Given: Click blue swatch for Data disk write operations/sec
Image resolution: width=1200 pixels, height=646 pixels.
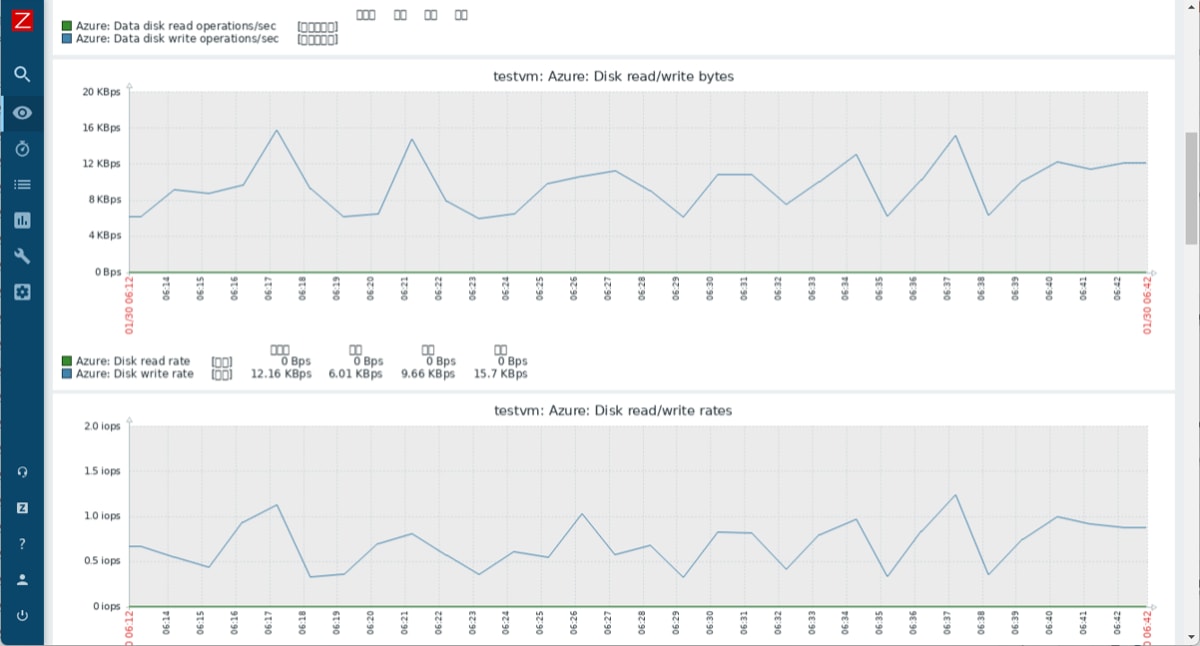Looking at the screenshot, I should (x=67, y=39).
